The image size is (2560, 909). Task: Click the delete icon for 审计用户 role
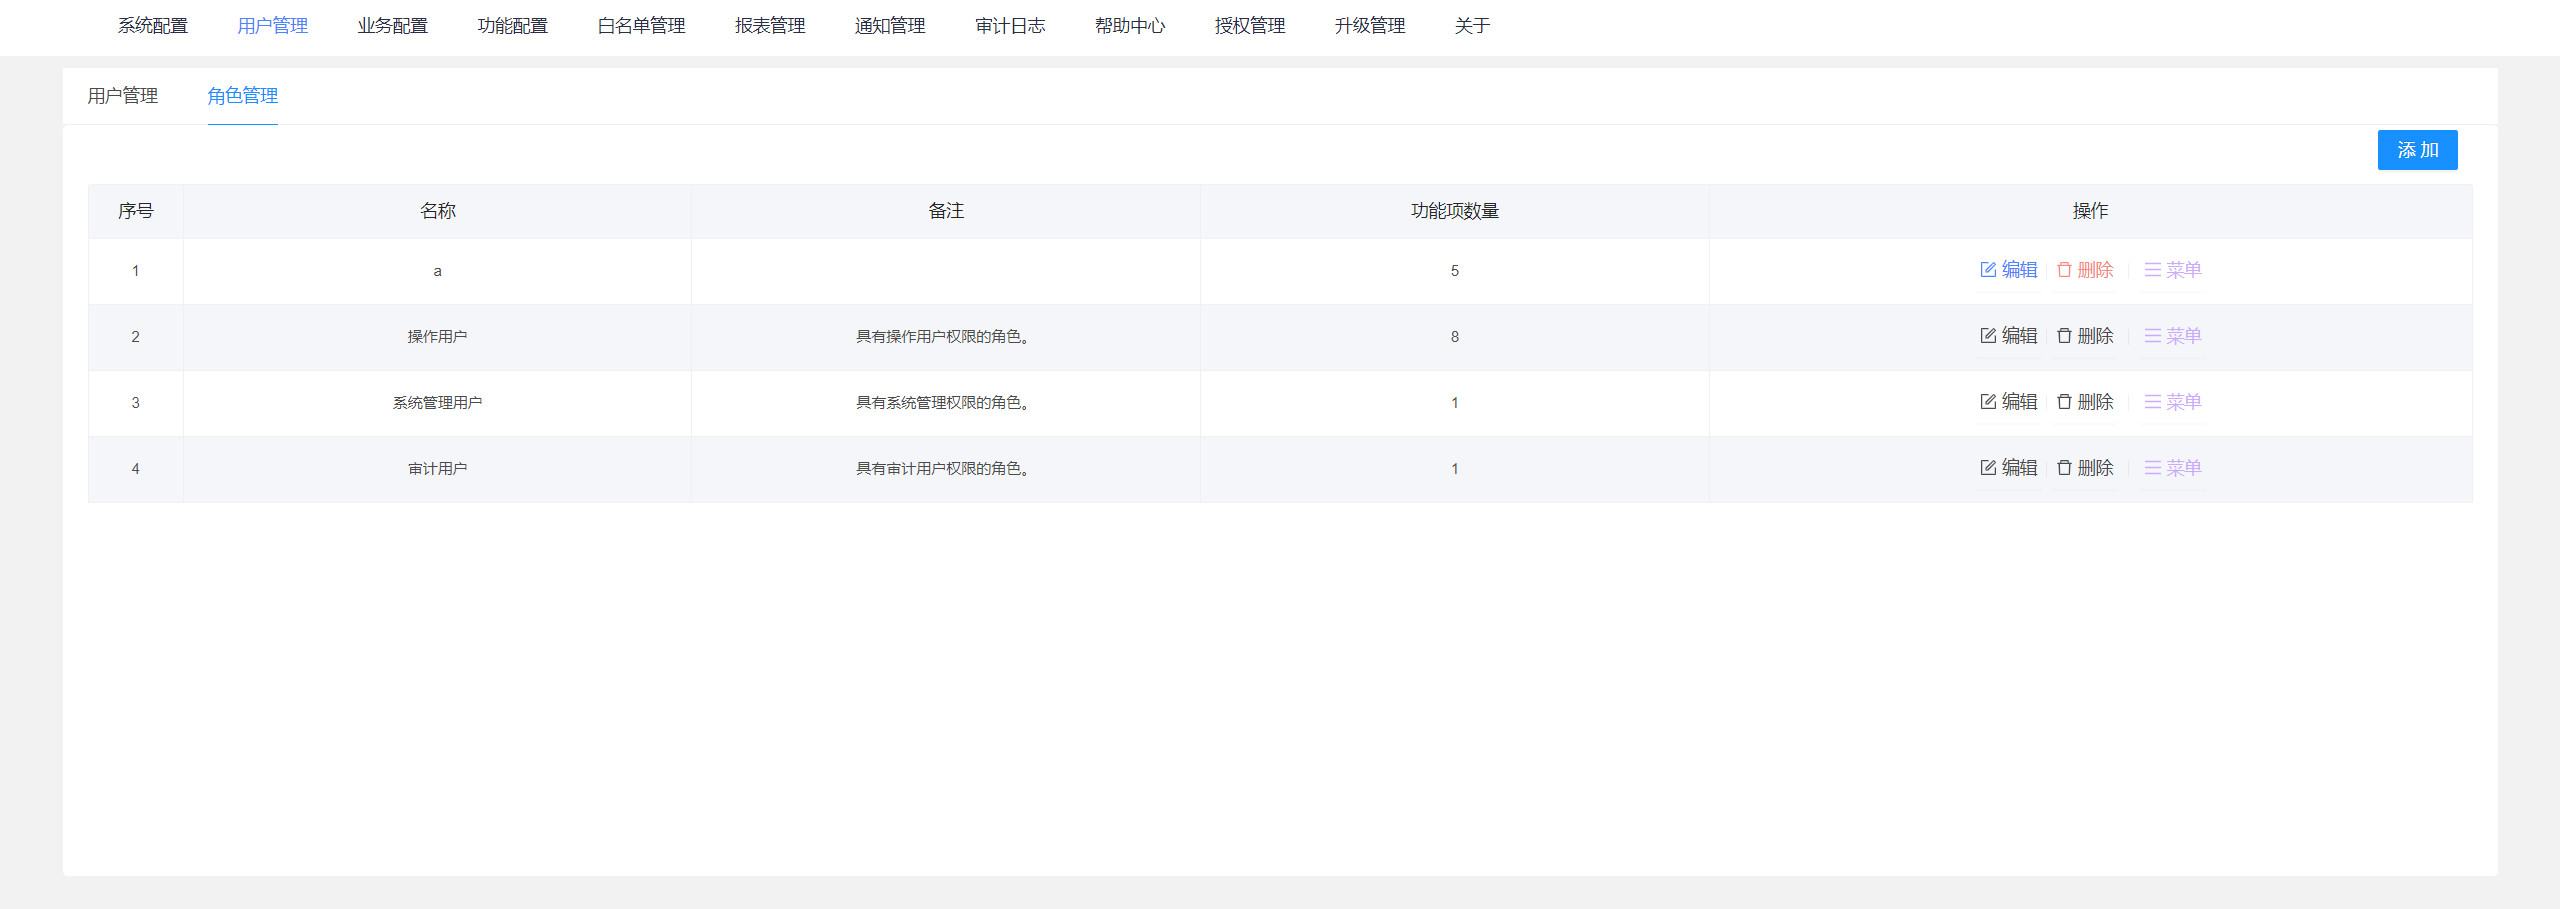(x=2063, y=467)
